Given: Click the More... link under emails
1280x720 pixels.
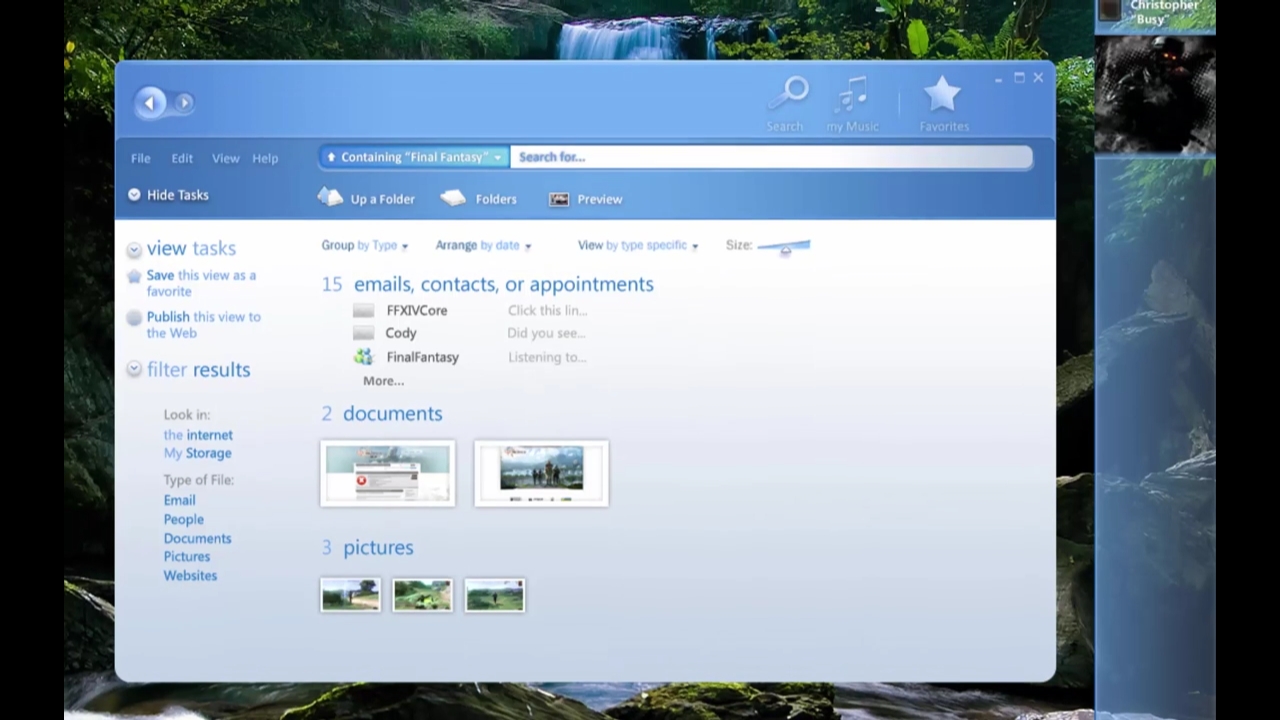Looking at the screenshot, I should coord(383,381).
